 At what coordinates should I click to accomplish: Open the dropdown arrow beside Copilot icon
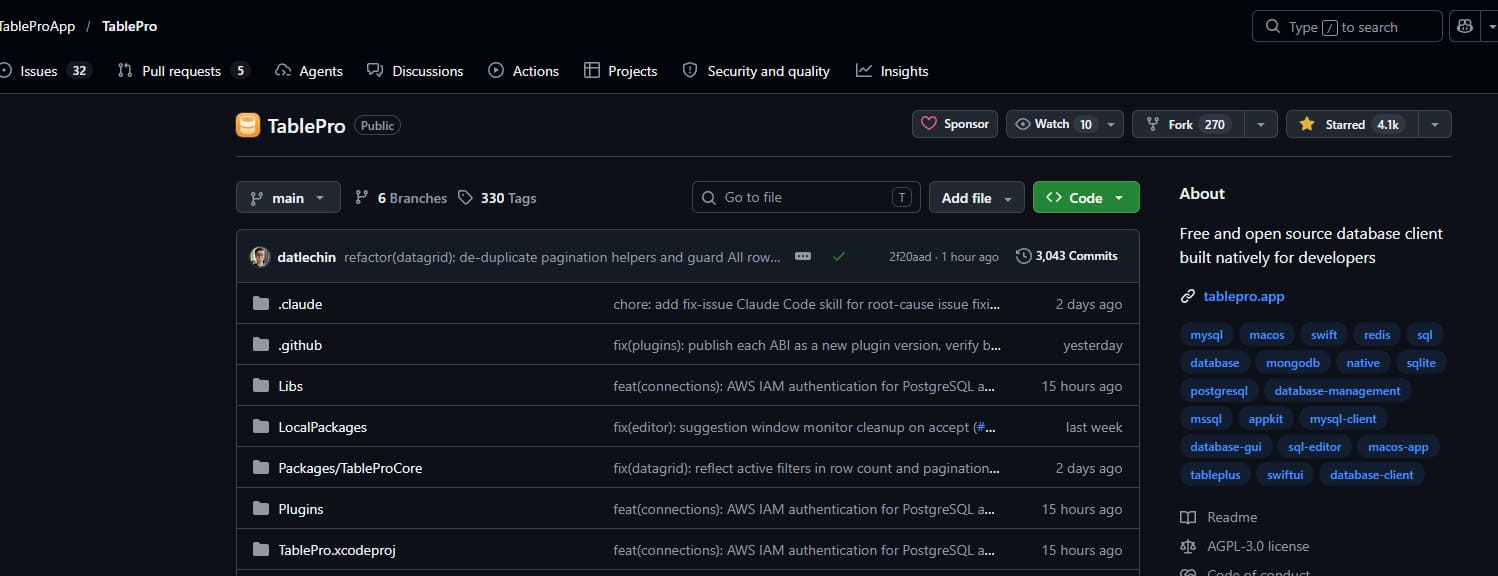pos(1489,26)
